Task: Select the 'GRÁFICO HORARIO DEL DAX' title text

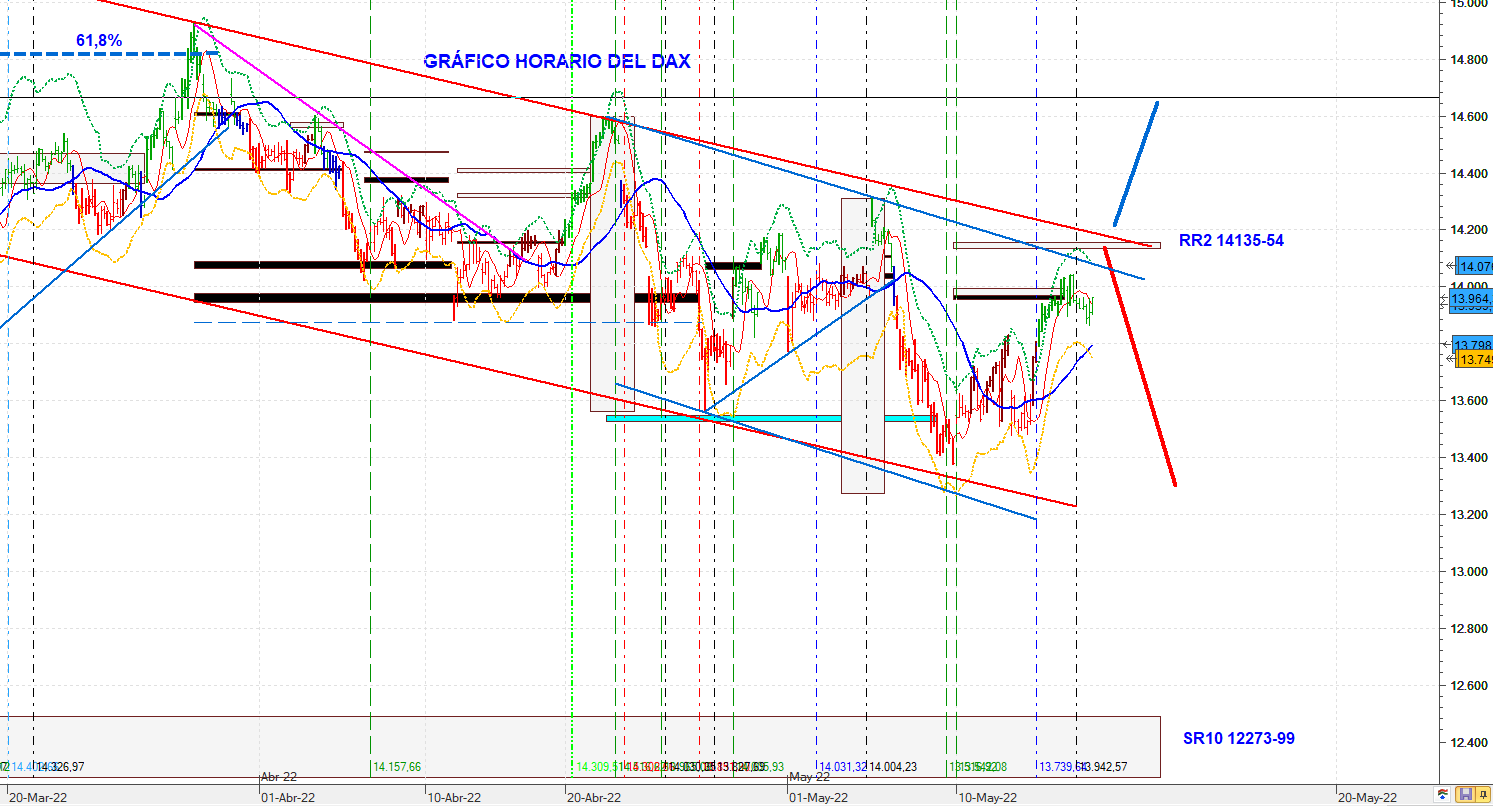Action: (x=557, y=61)
